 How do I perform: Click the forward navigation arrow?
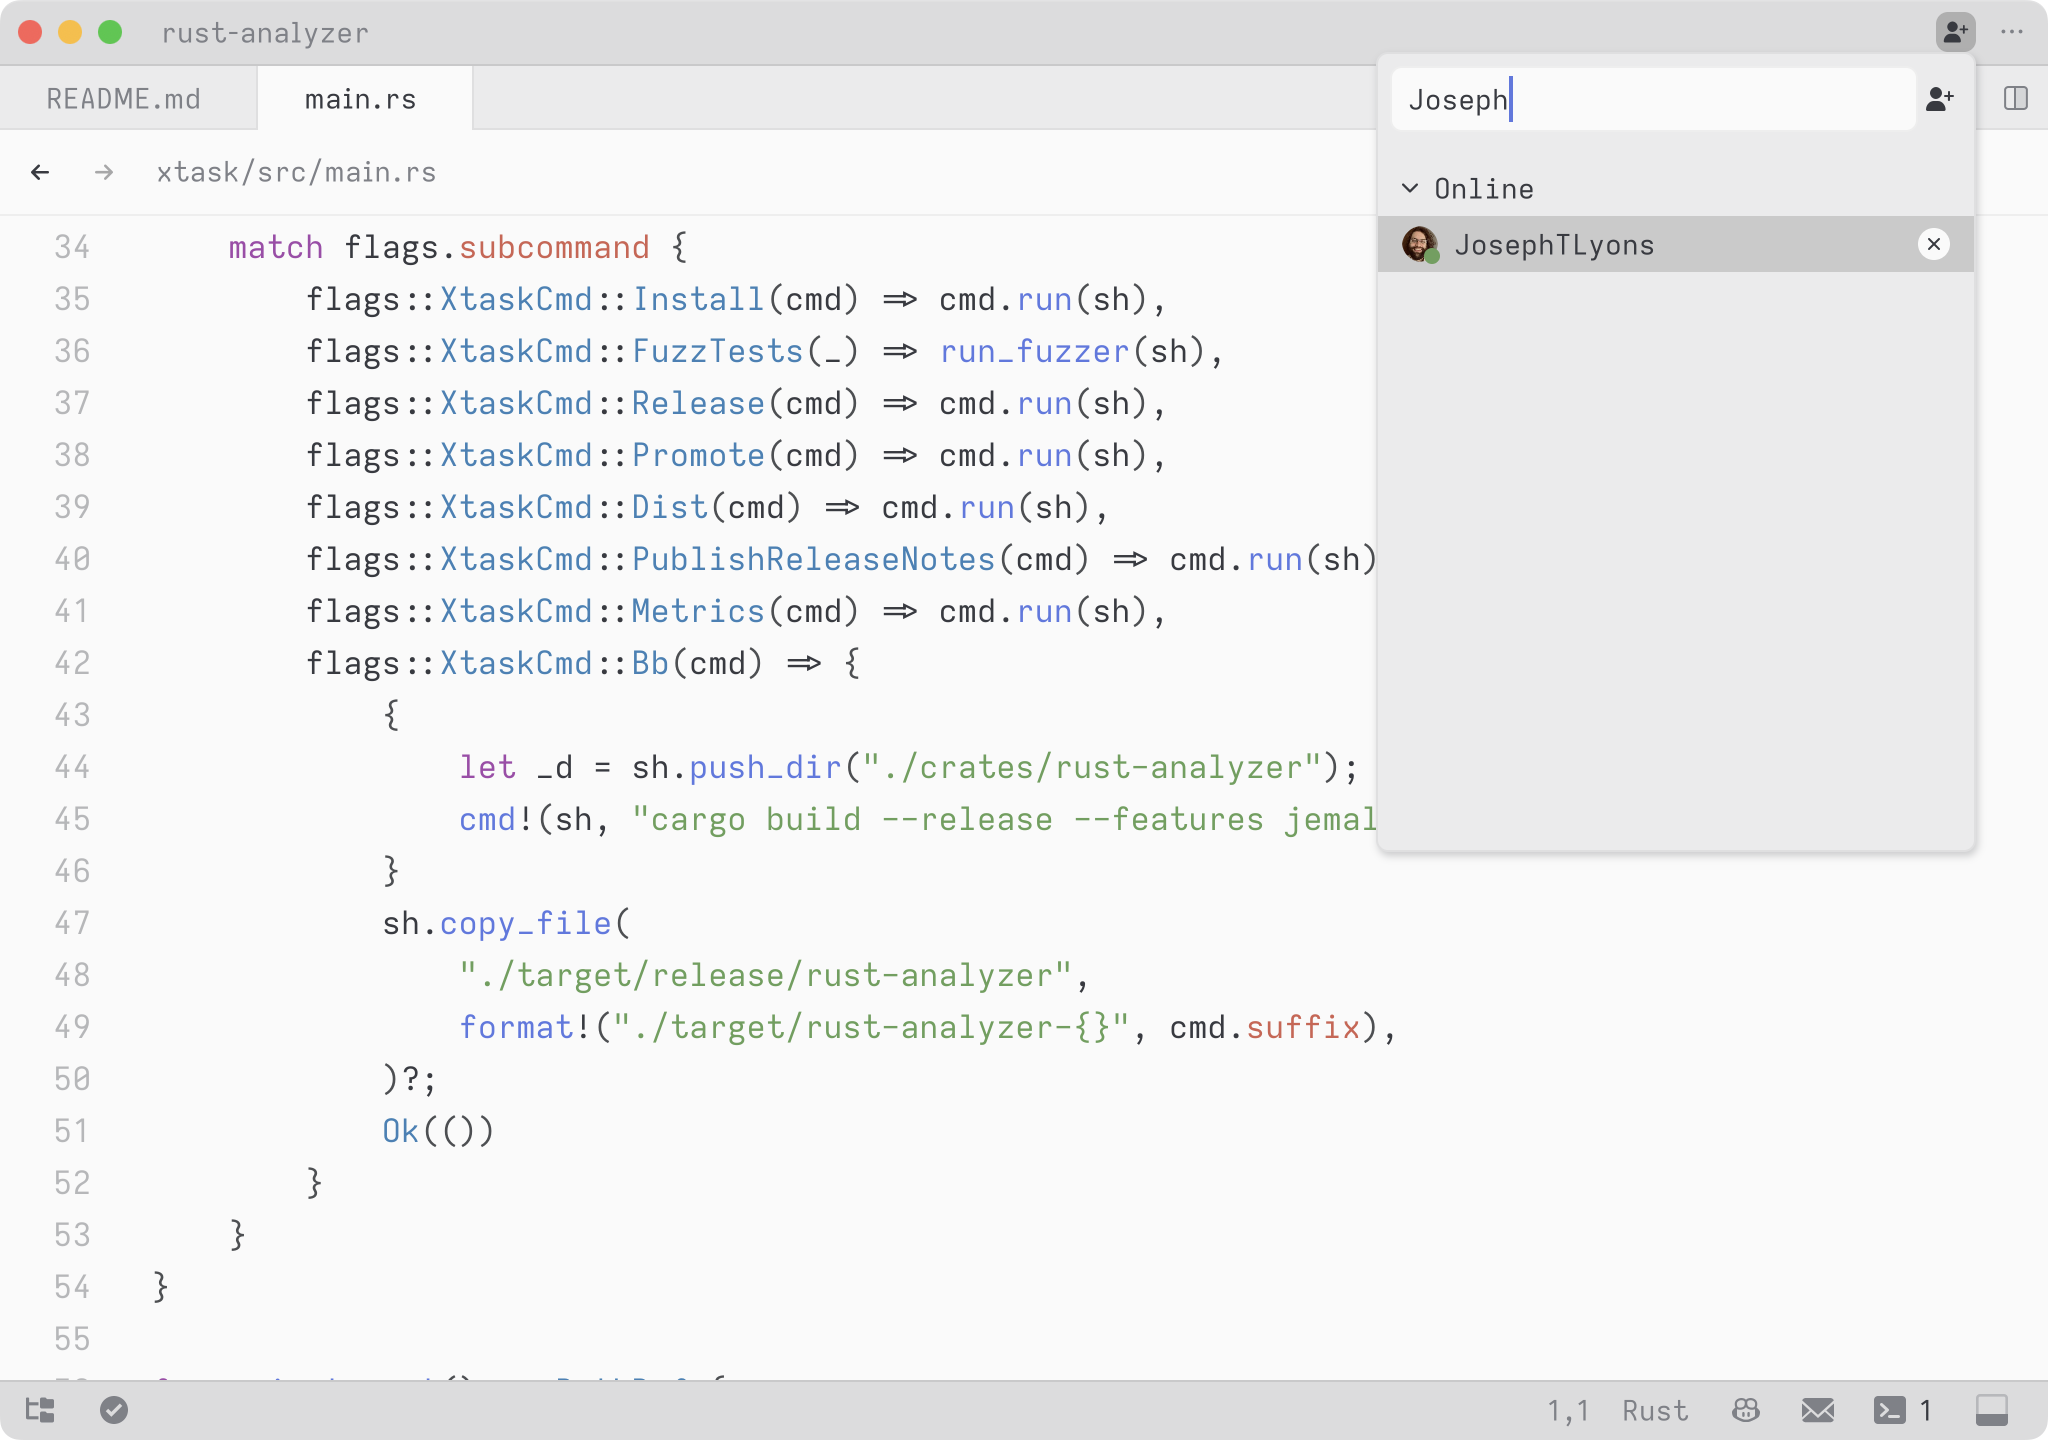104,172
